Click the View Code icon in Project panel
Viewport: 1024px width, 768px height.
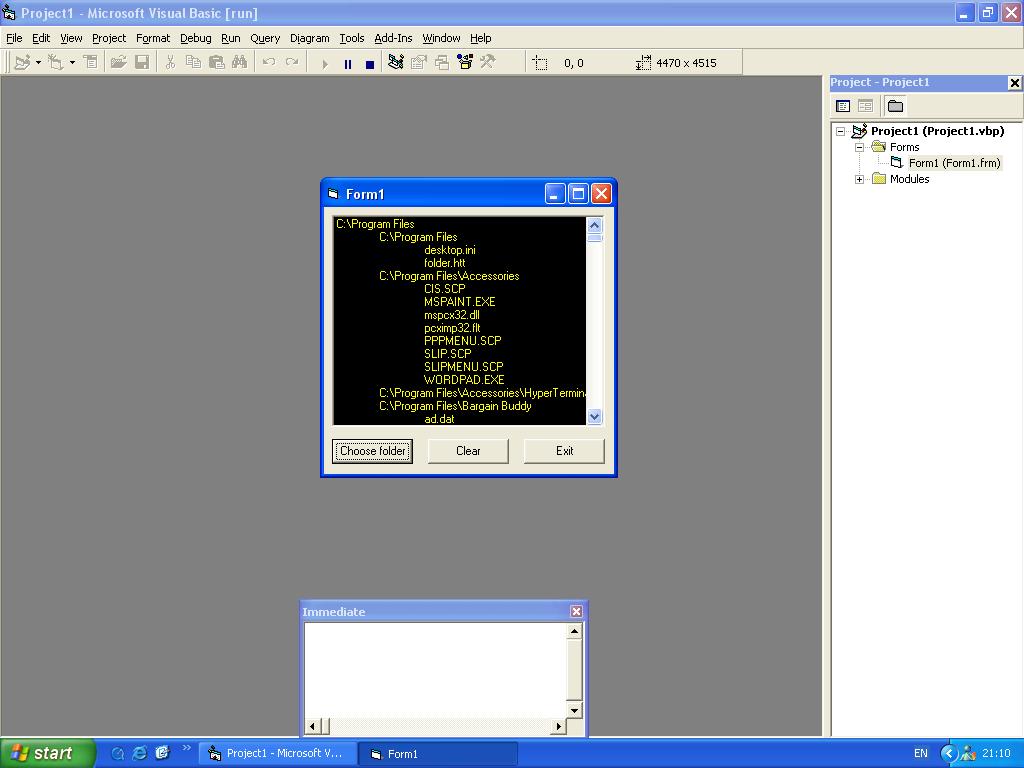point(843,106)
